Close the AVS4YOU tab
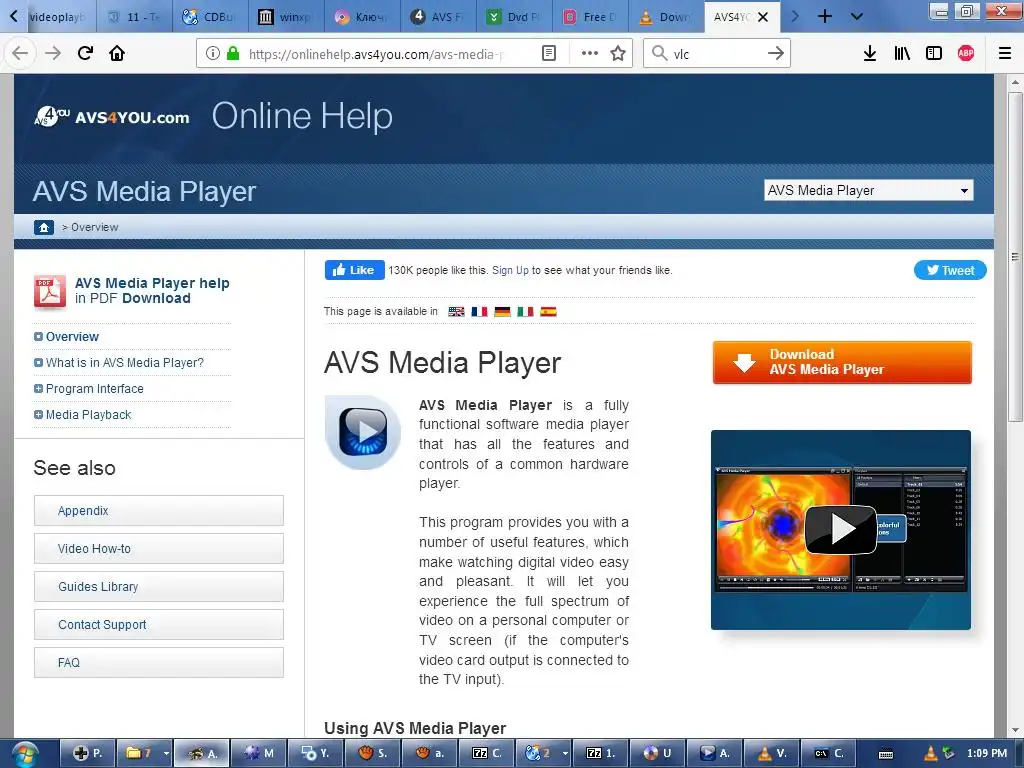The image size is (1024, 768). (763, 17)
